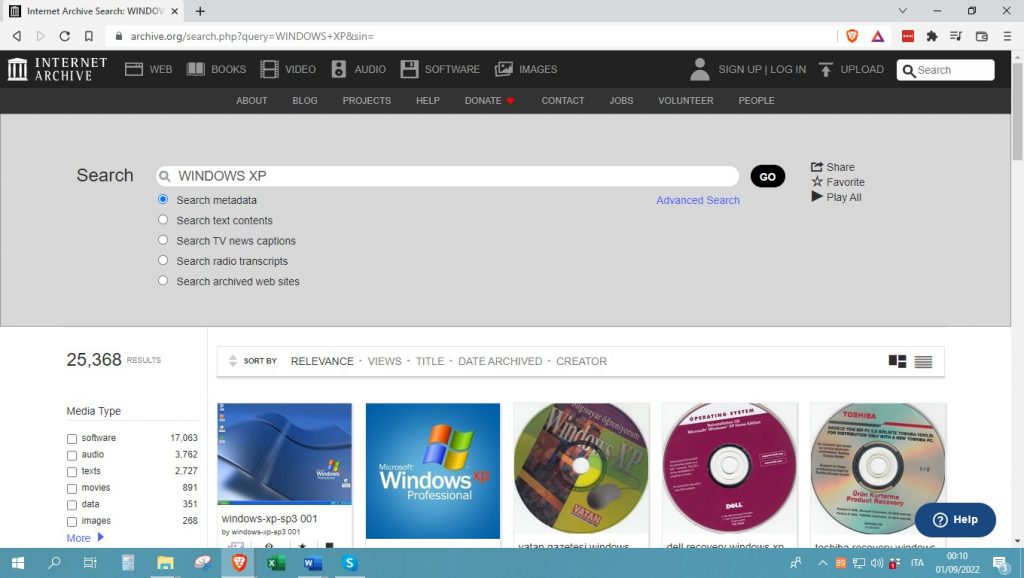Click the GO search button
Image resolution: width=1024 pixels, height=578 pixels.
point(767,175)
